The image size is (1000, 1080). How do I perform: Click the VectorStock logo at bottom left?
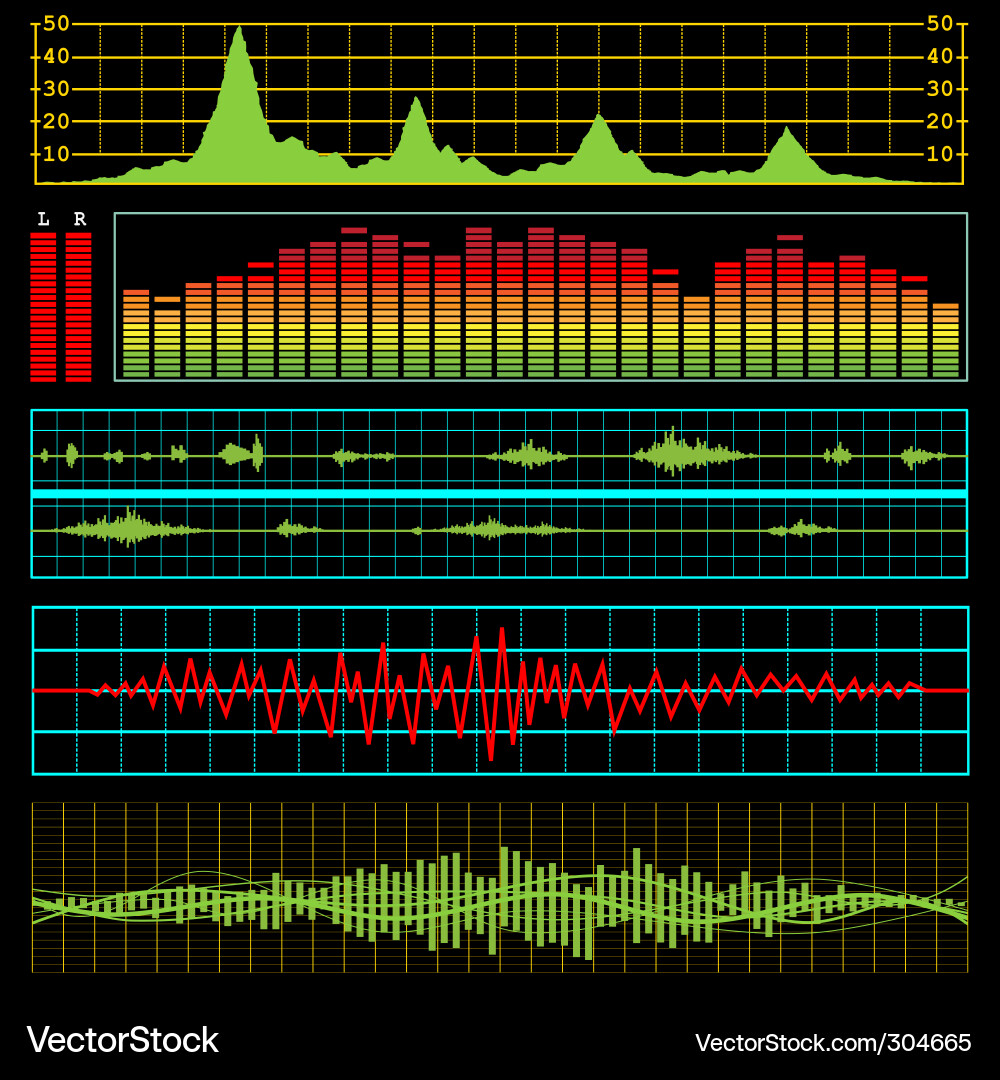point(122,1040)
